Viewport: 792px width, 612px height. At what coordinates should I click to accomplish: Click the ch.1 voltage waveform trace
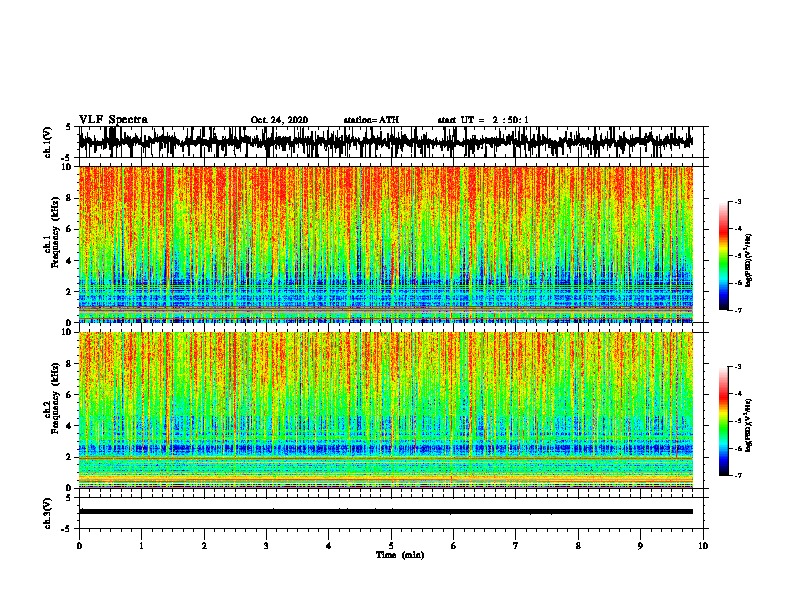click(386, 142)
